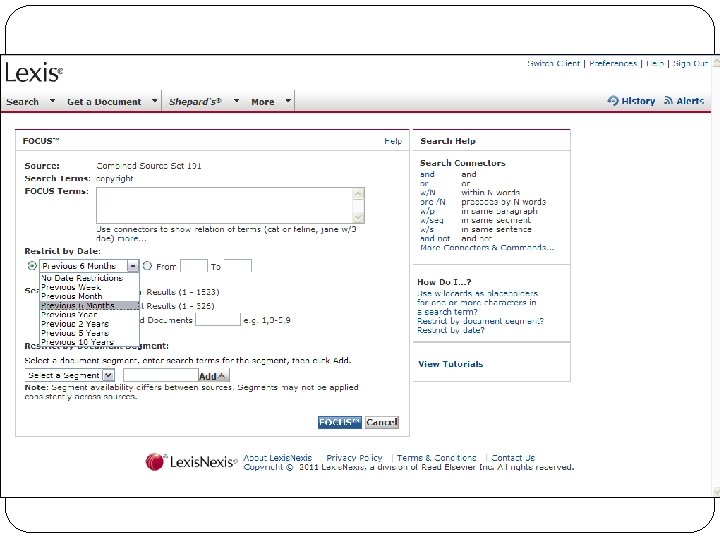The width and height of the screenshot is (720, 540).
Task: Open Restrict by date help link
Action: coord(451,330)
